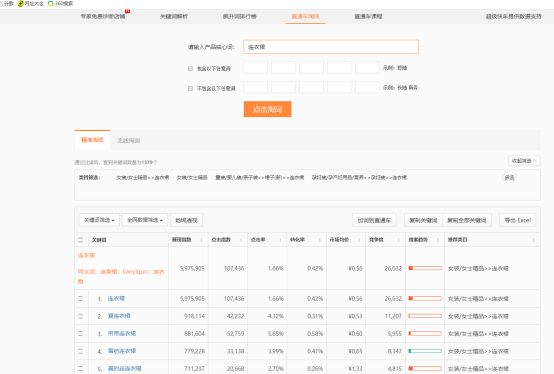The image size is (554, 374).
Task: Select checkbox for row with 779,228
Action: 81,351
